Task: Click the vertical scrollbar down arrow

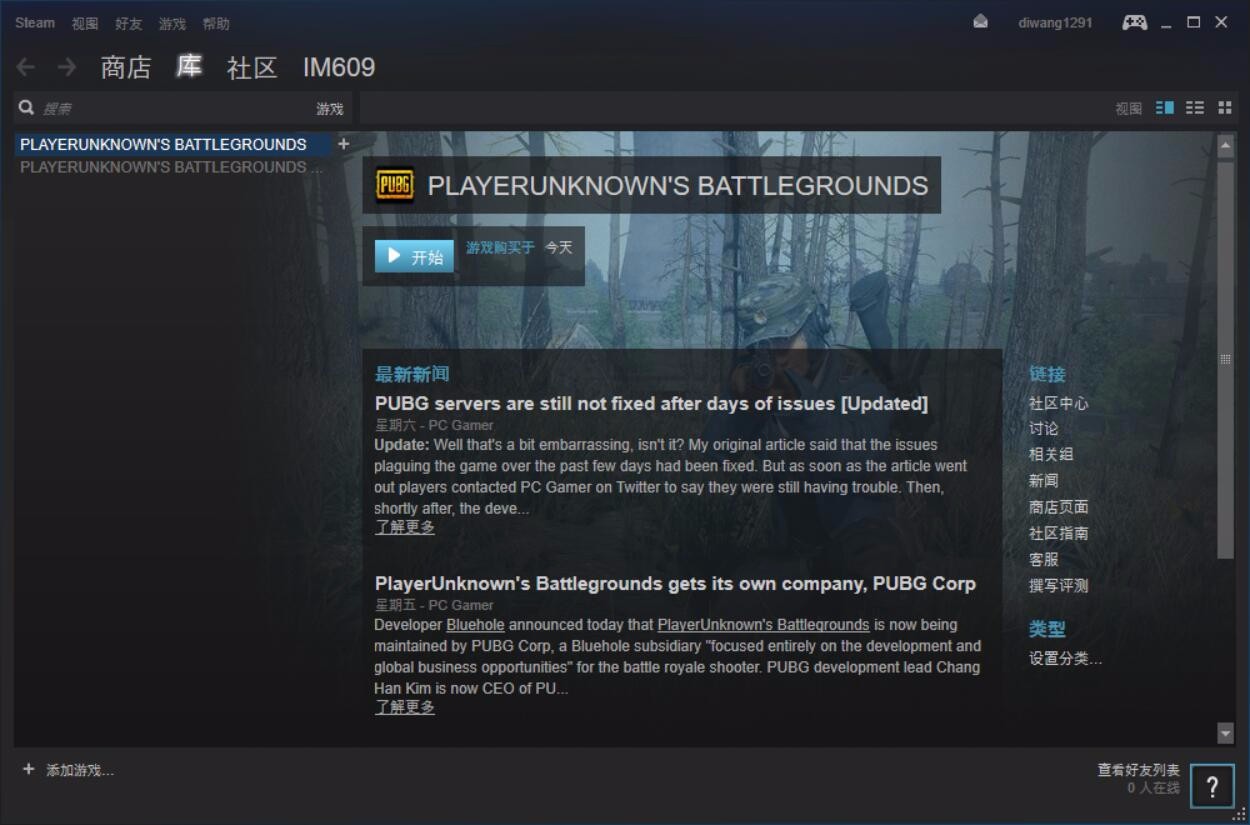Action: click(x=1225, y=733)
